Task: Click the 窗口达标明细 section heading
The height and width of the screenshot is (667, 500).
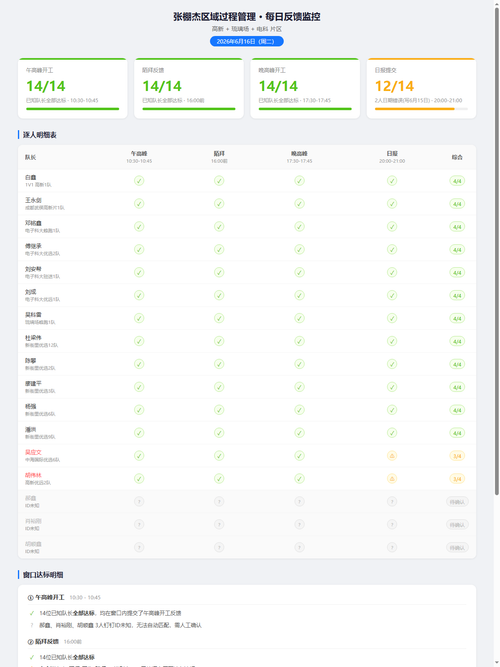Action: click(43, 575)
